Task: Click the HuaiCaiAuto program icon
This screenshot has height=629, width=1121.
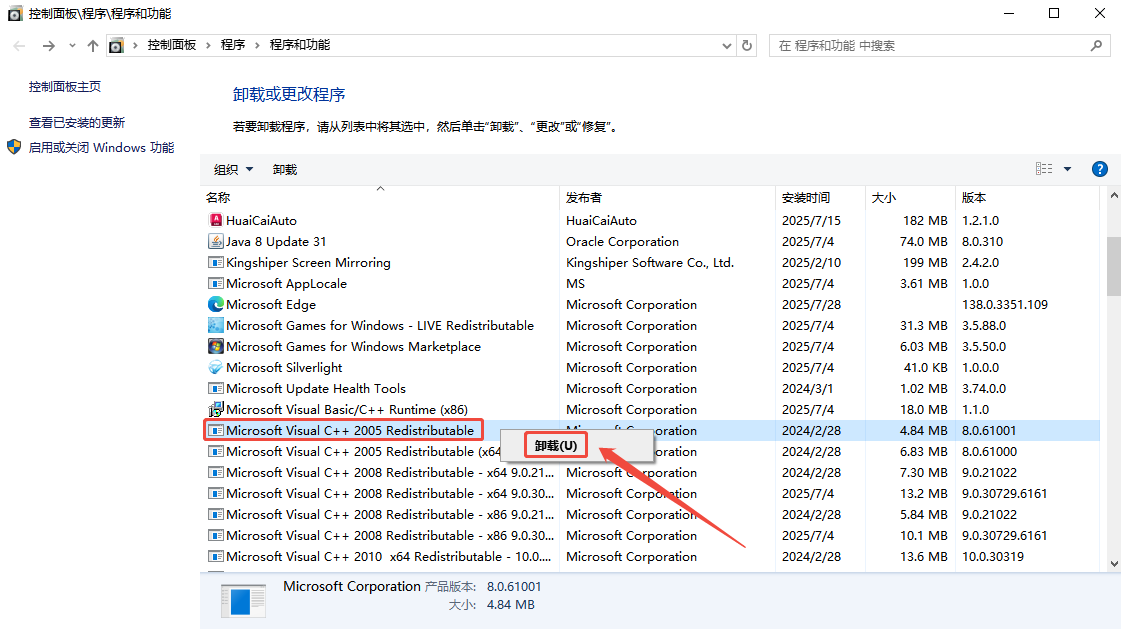Action: (x=215, y=220)
